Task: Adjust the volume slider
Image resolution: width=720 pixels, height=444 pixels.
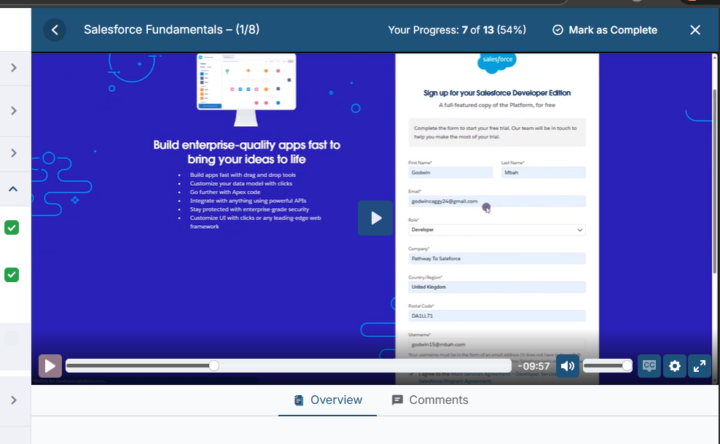Action: tap(607, 366)
